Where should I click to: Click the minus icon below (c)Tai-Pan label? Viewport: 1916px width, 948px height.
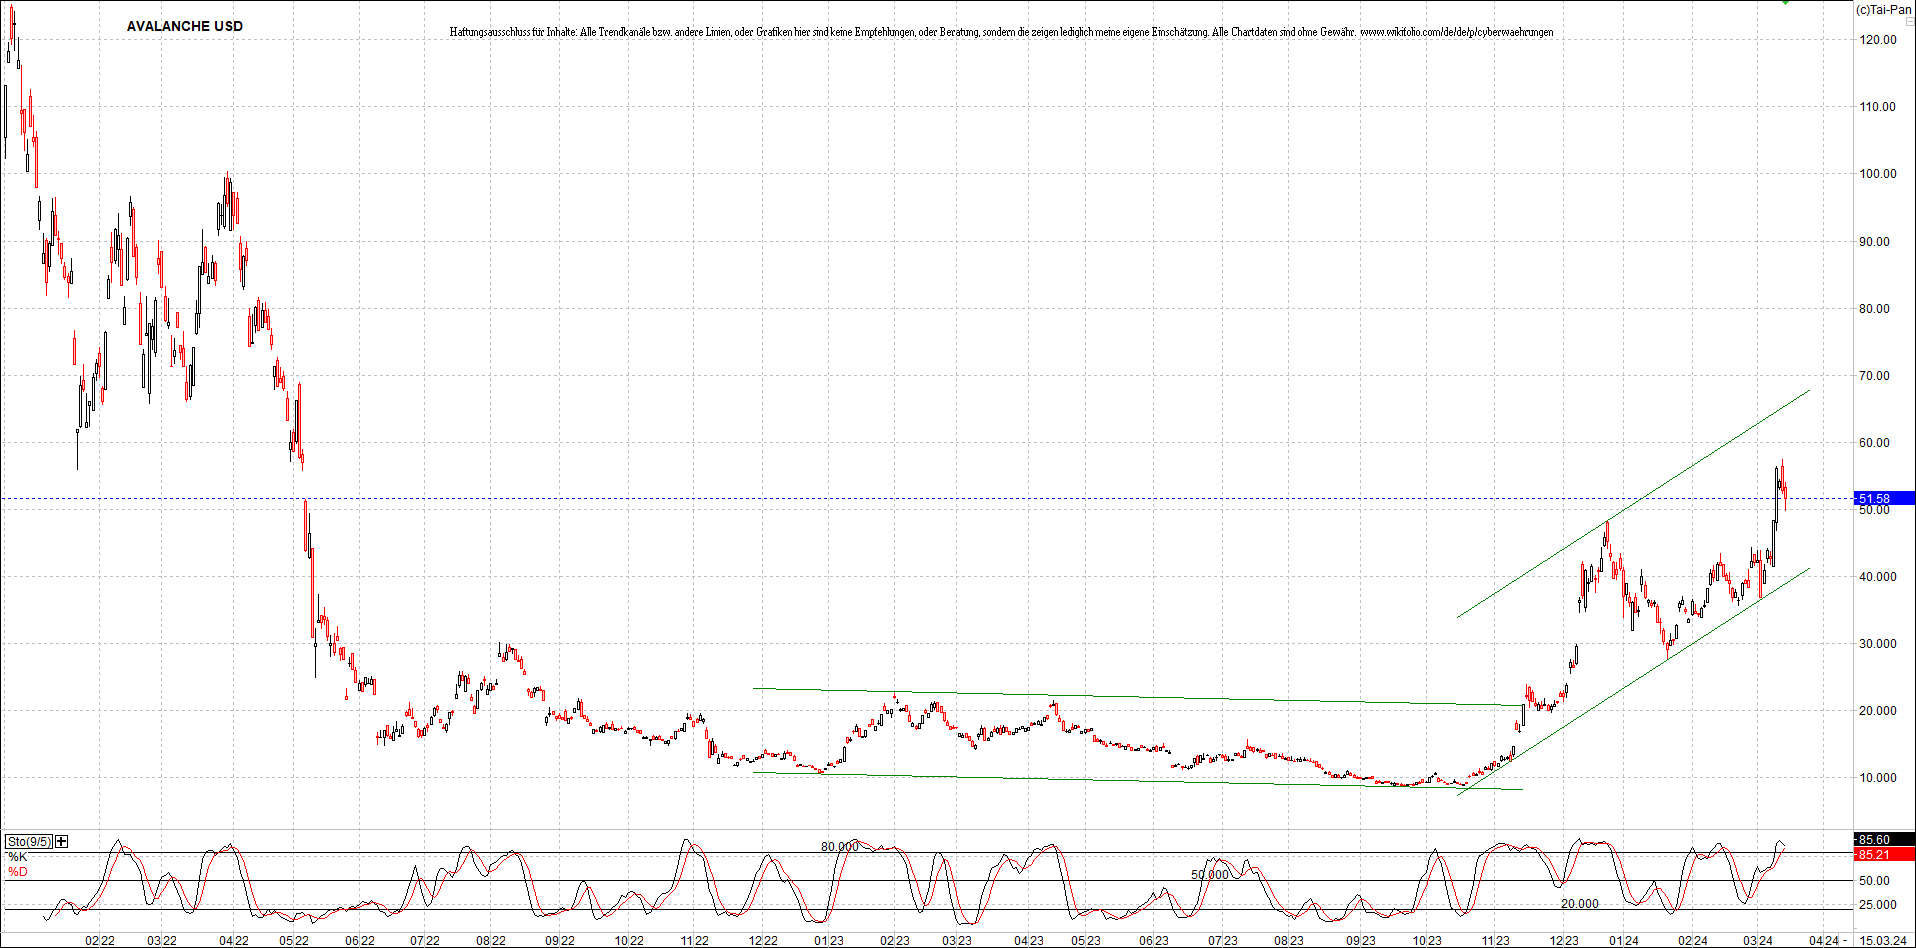click(x=1910, y=21)
